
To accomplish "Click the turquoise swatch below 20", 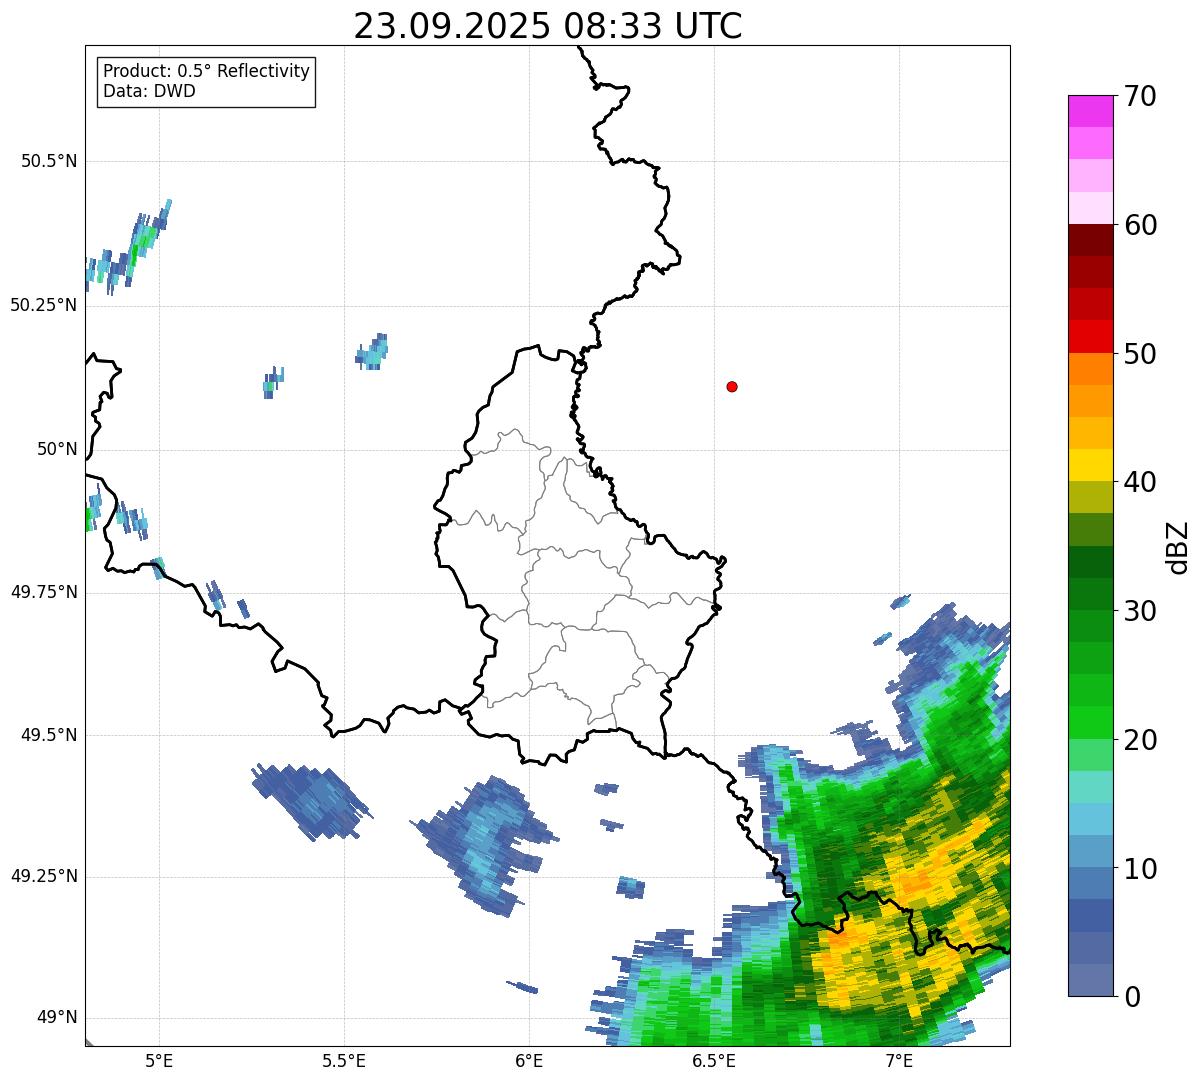I will click(1090, 787).
